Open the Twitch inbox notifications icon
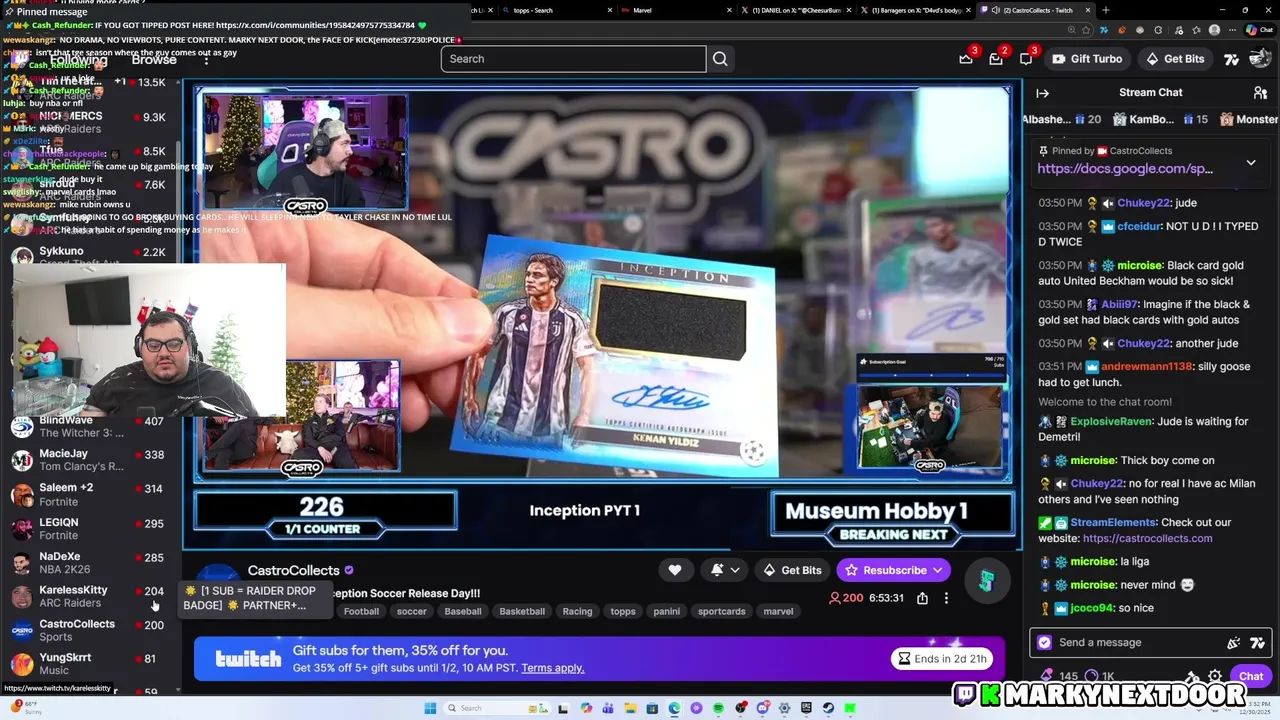Screen dimensions: 1280x720 click(996, 59)
